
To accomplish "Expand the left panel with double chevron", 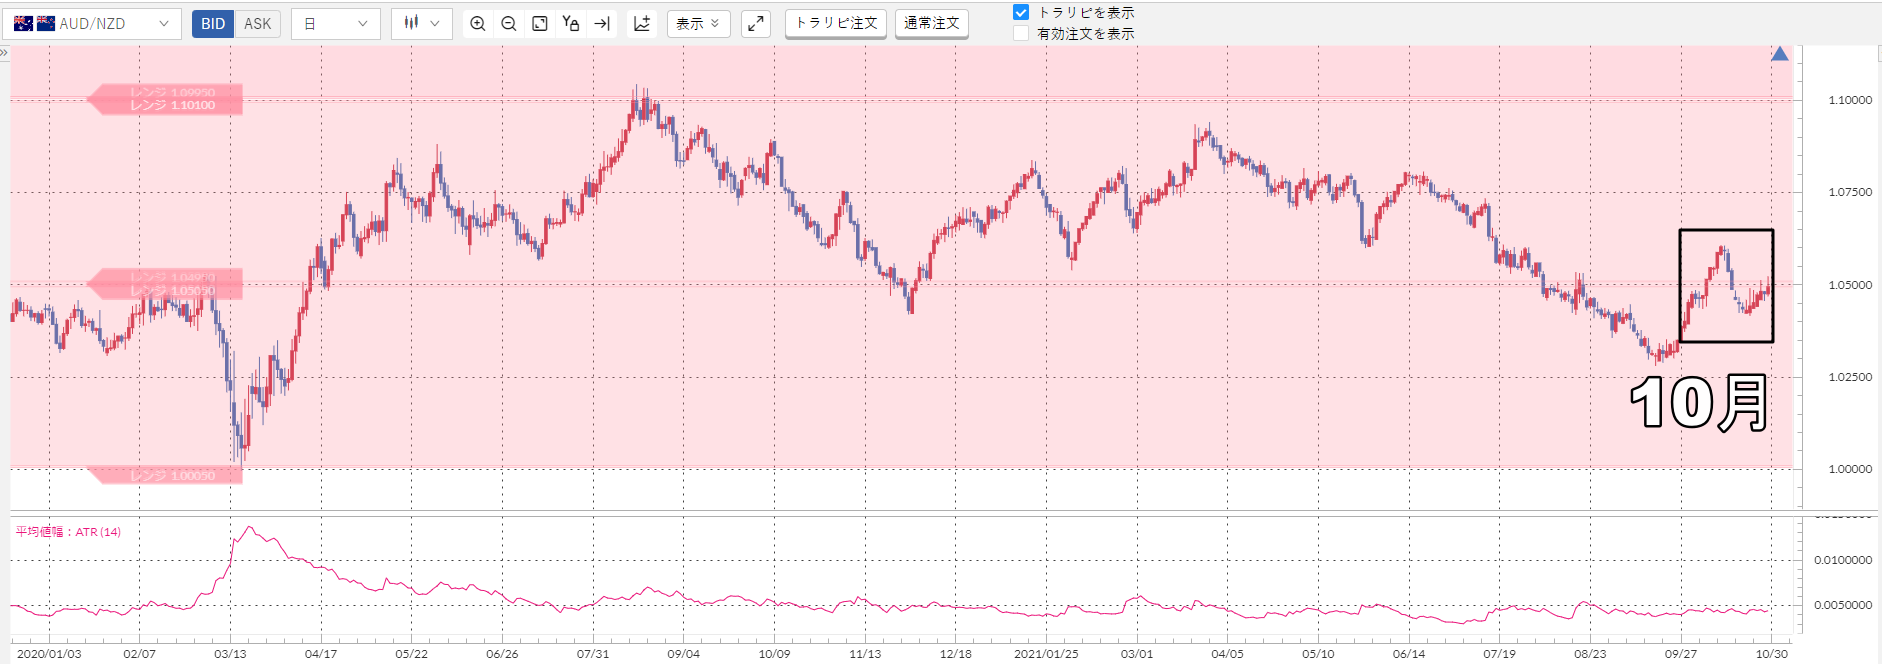I will pyautogui.click(x=4, y=52).
